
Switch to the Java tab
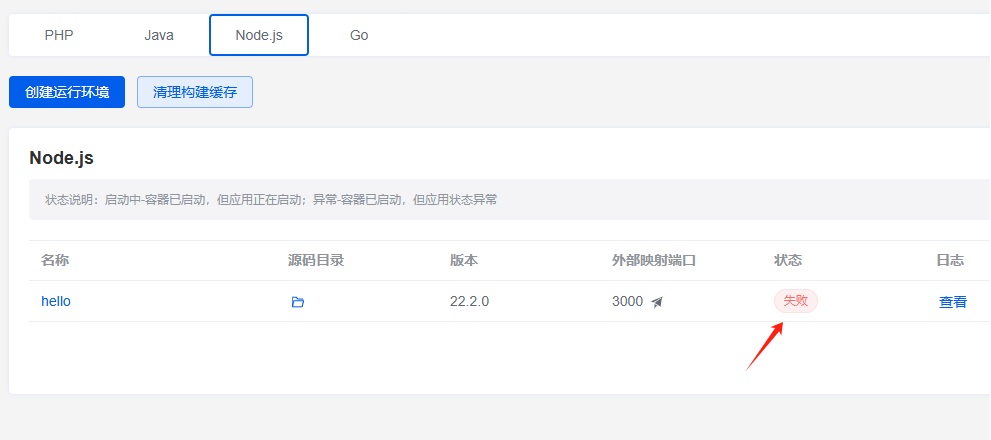[x=159, y=35]
